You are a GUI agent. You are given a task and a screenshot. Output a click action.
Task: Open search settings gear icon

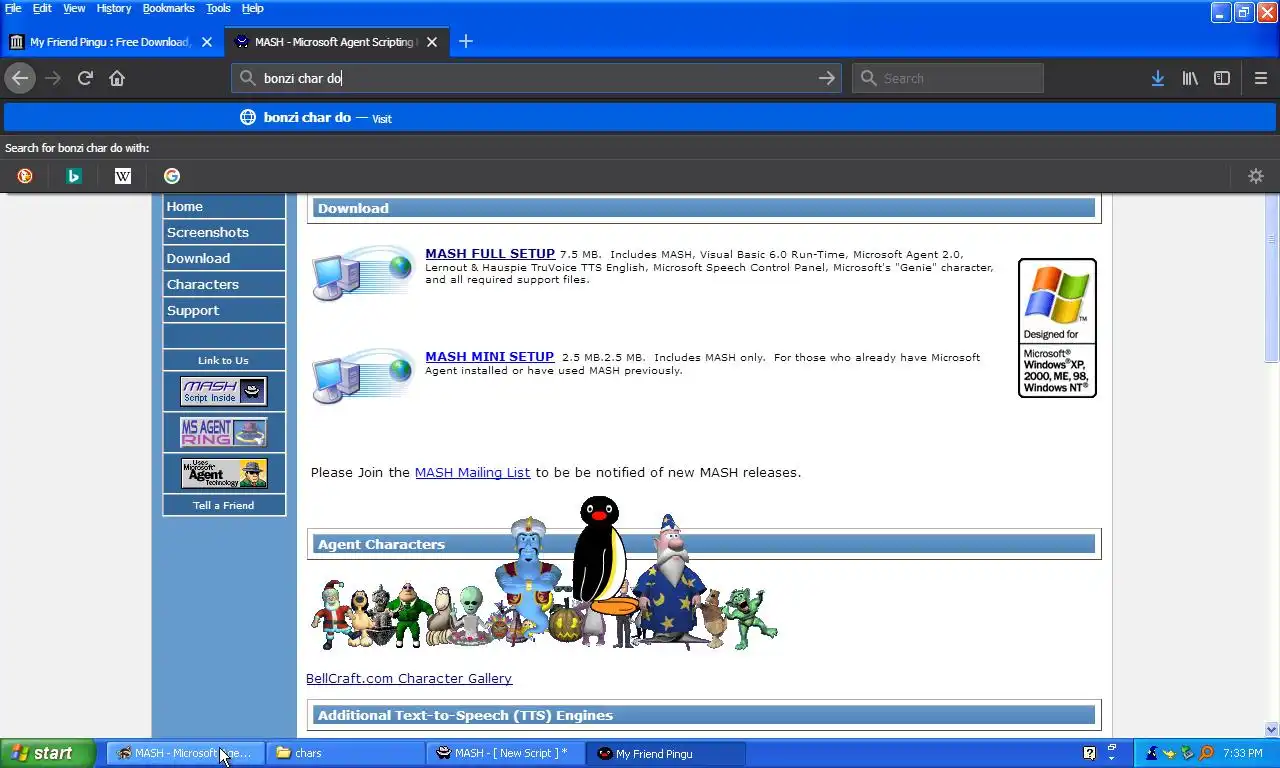(x=1256, y=176)
